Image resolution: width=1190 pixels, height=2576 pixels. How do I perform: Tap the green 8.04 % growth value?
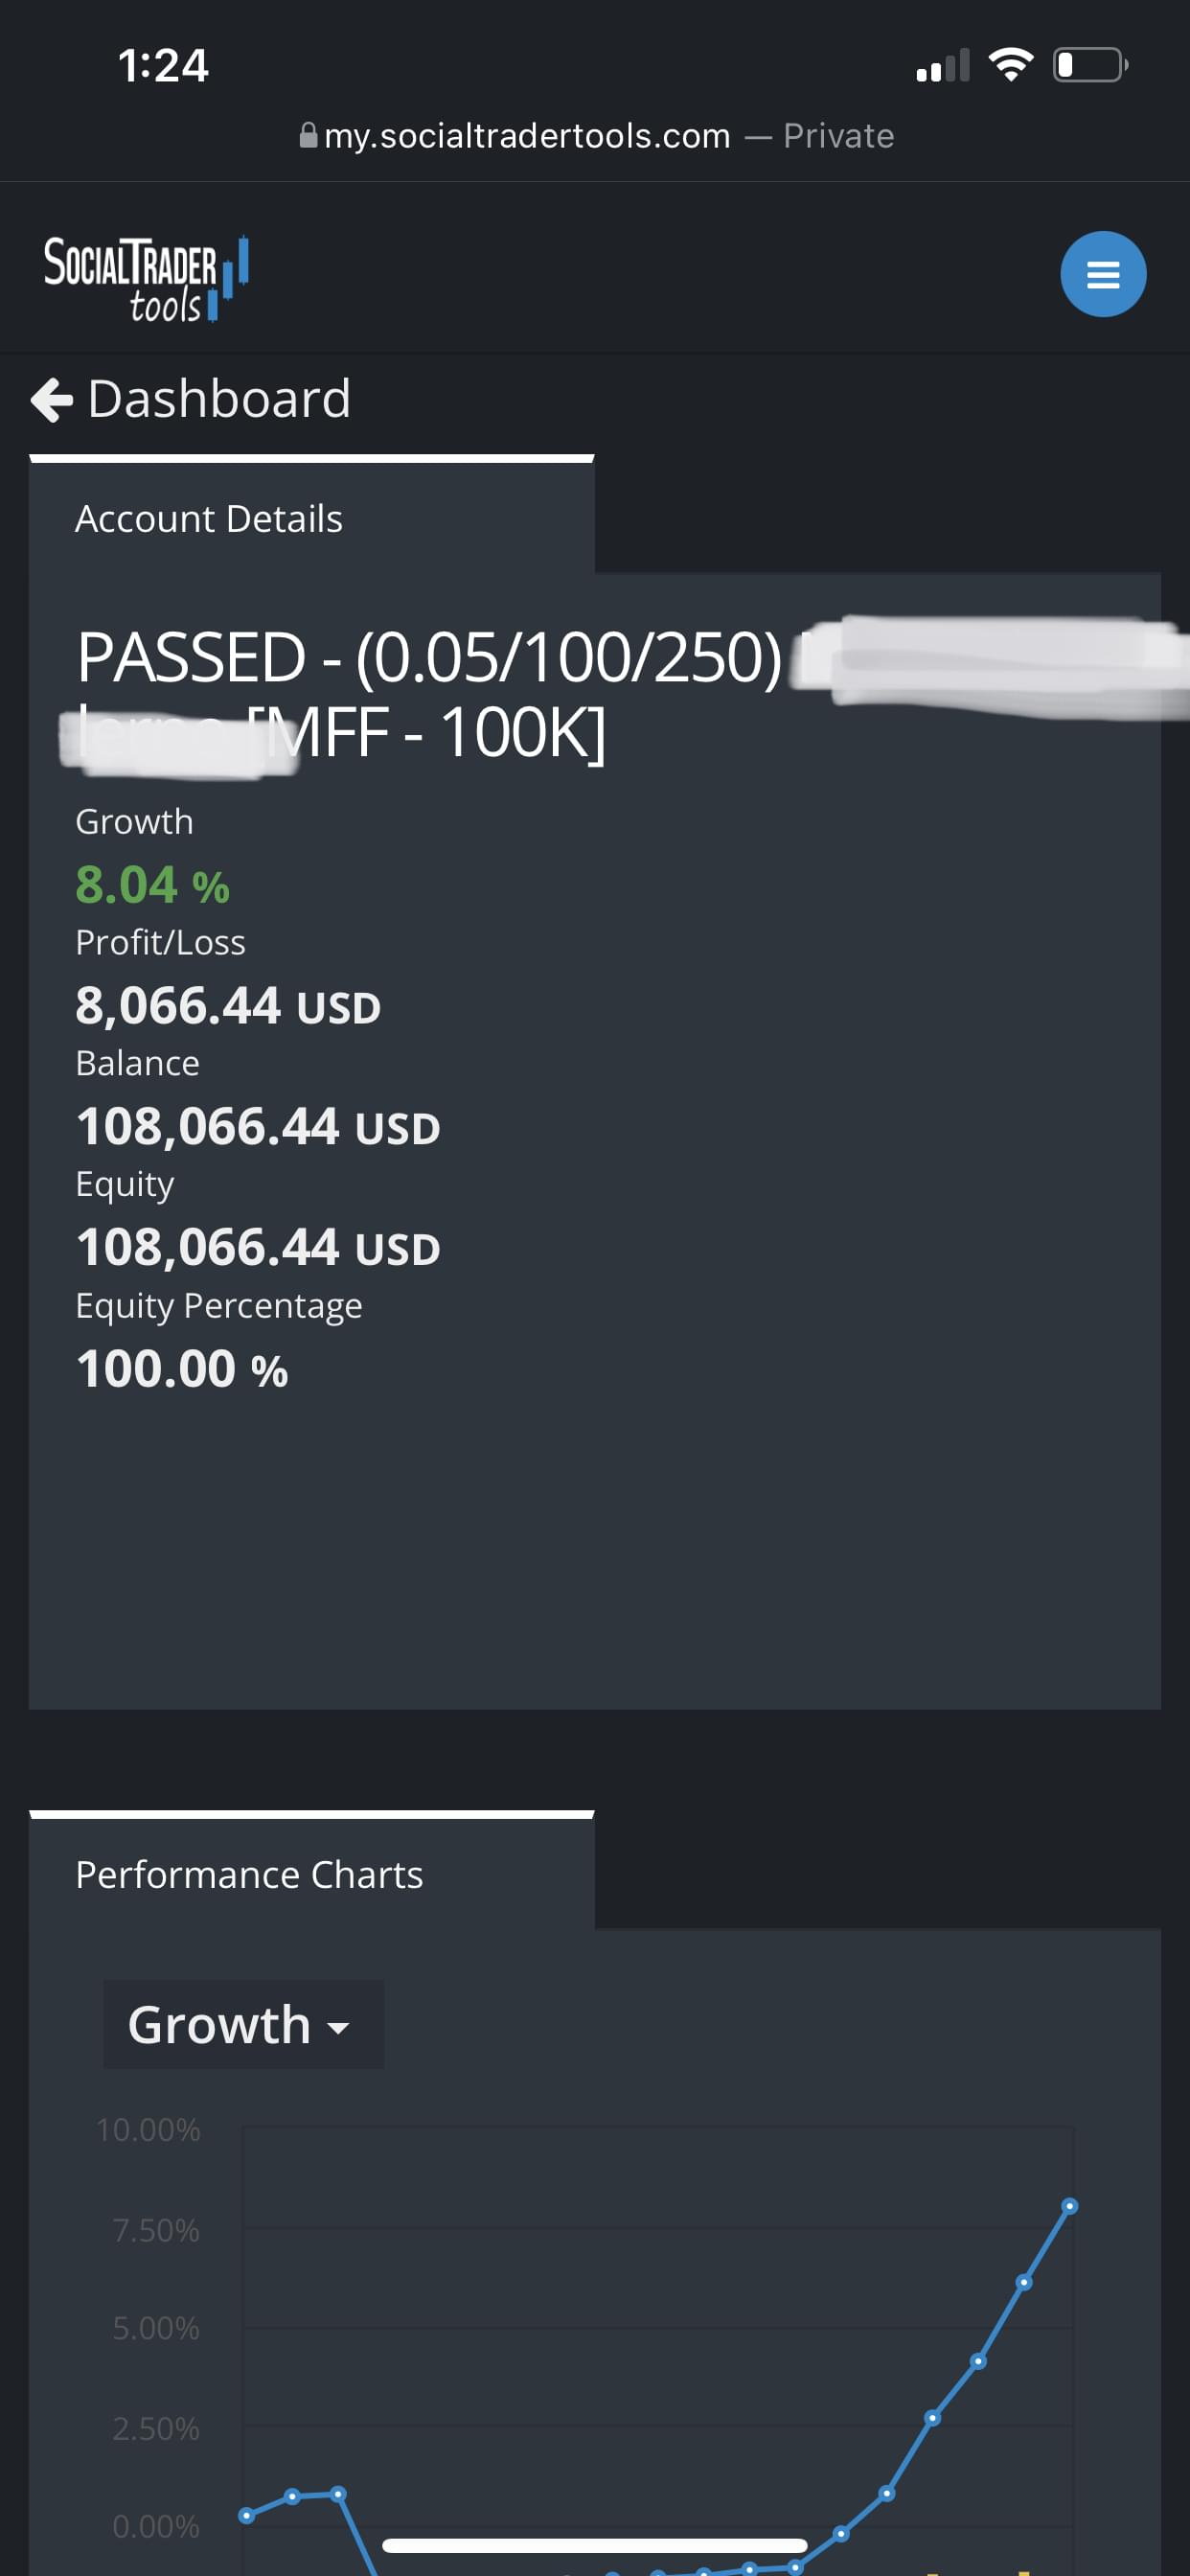153,885
